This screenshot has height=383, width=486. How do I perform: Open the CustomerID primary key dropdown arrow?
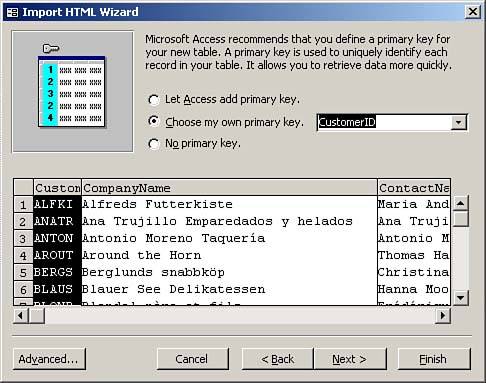click(x=459, y=122)
